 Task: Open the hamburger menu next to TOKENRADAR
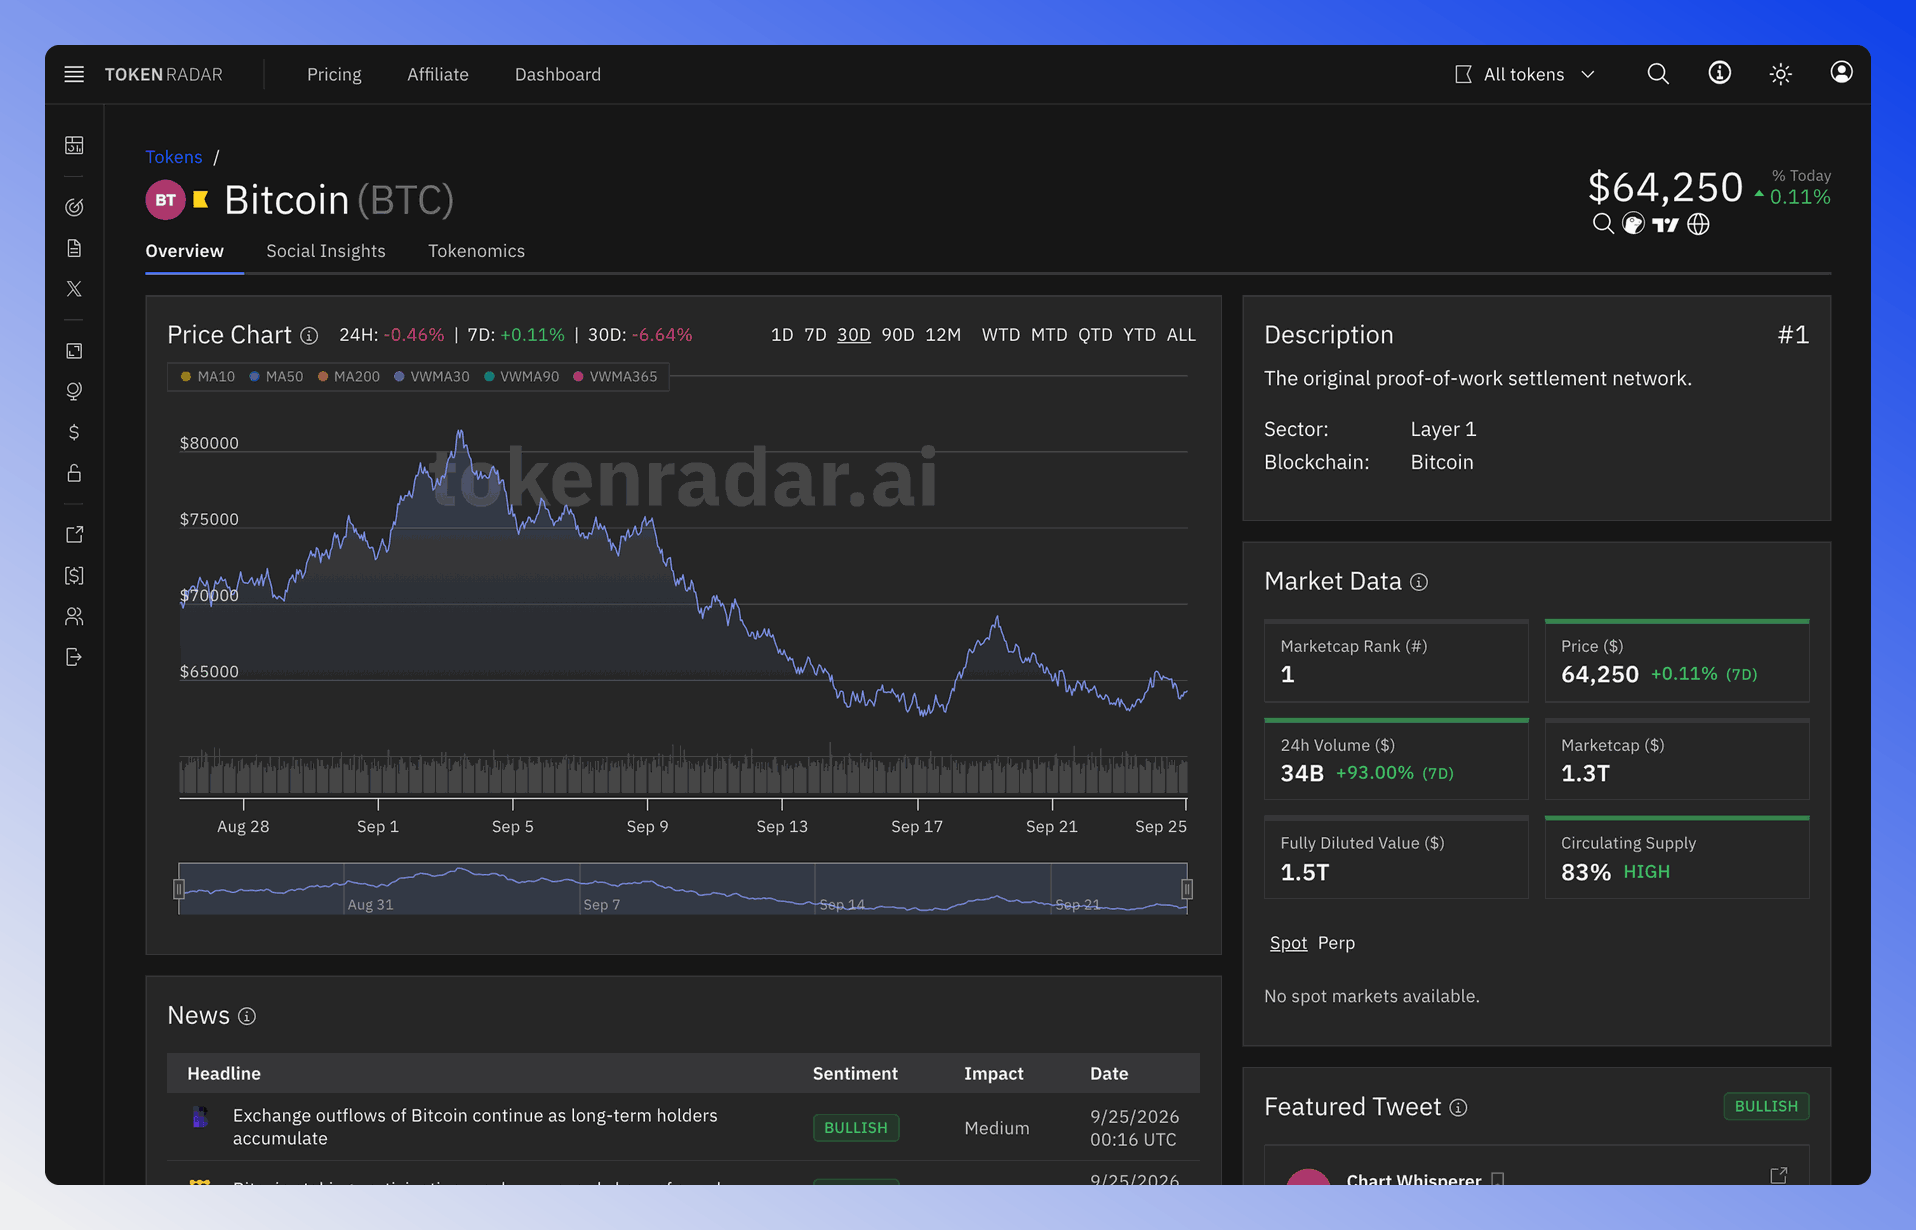(74, 74)
